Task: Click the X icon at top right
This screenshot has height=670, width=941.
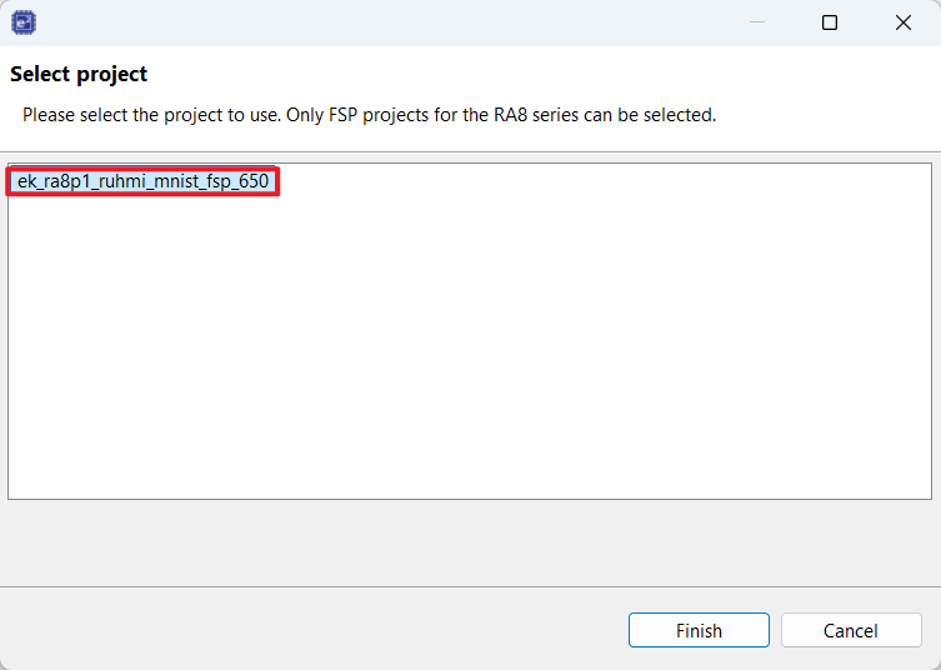Action: pos(903,23)
